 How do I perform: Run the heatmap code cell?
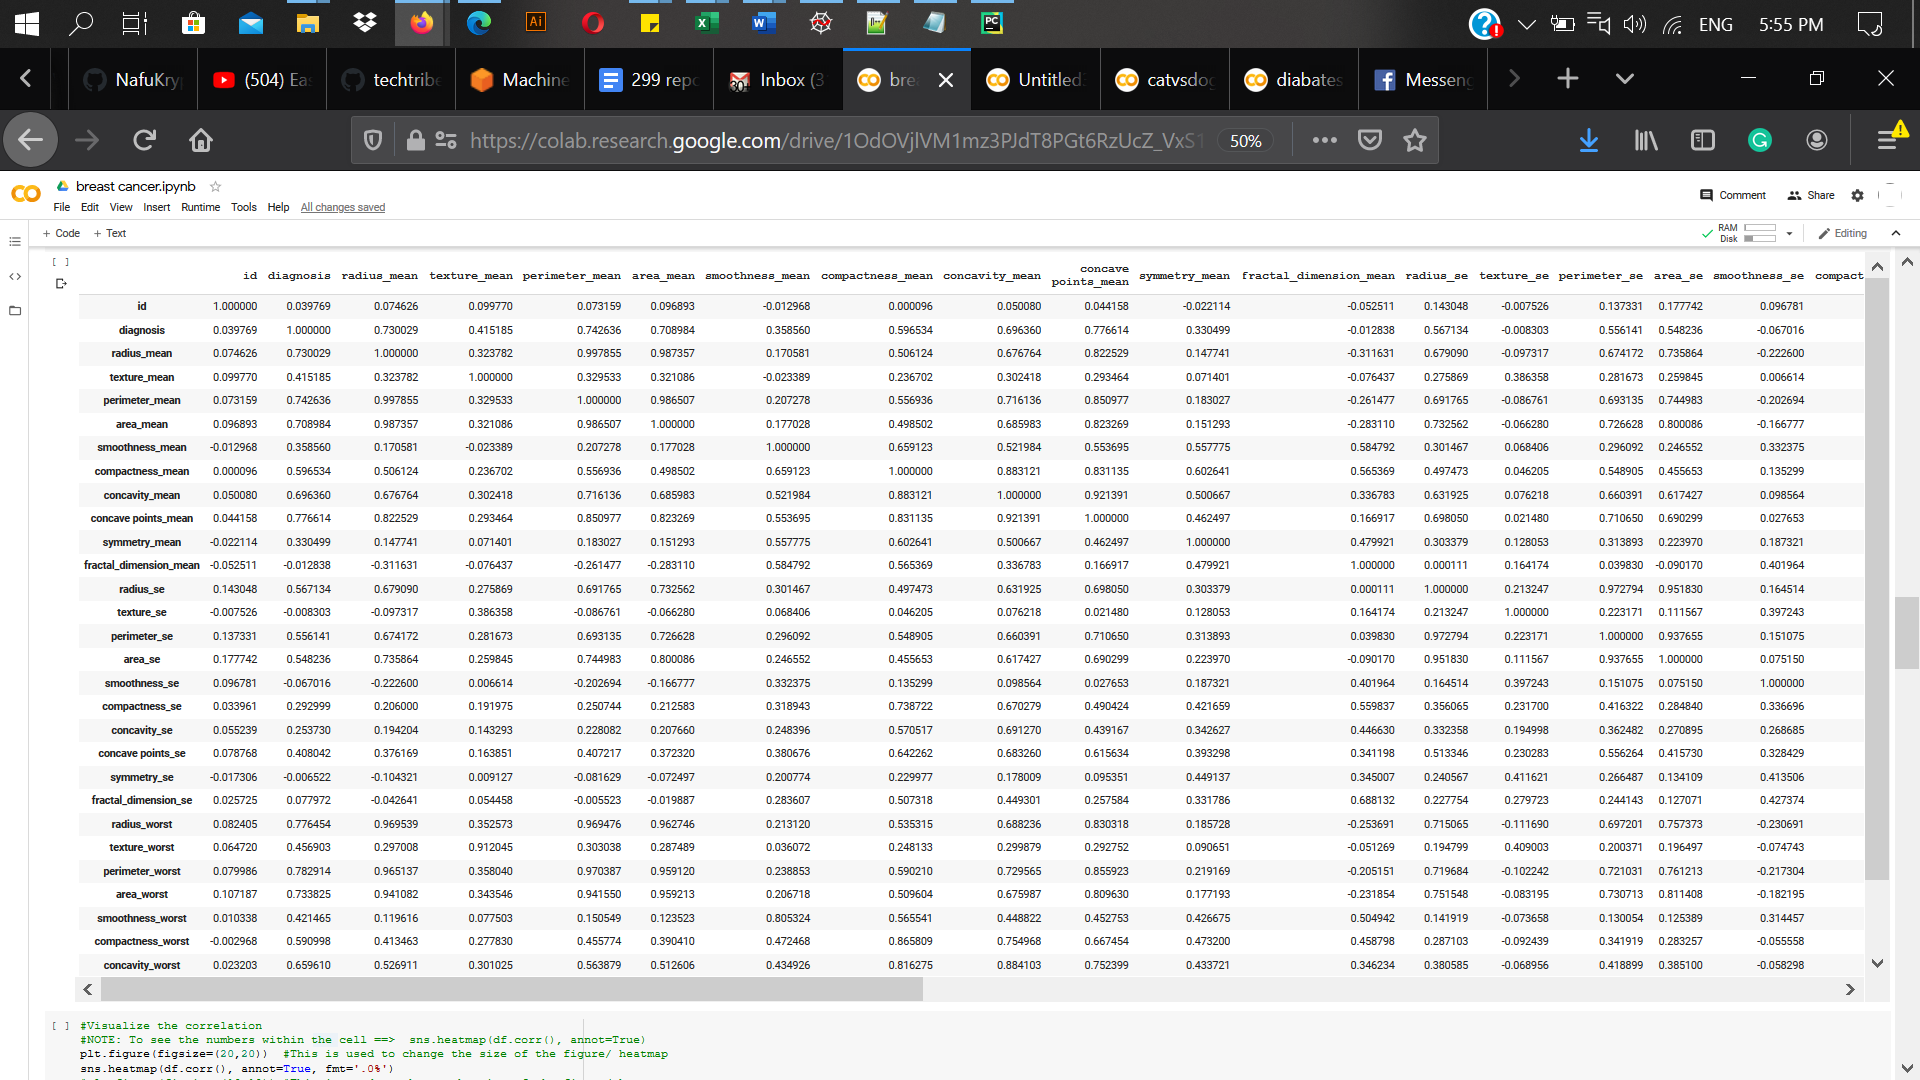[x=61, y=1026]
